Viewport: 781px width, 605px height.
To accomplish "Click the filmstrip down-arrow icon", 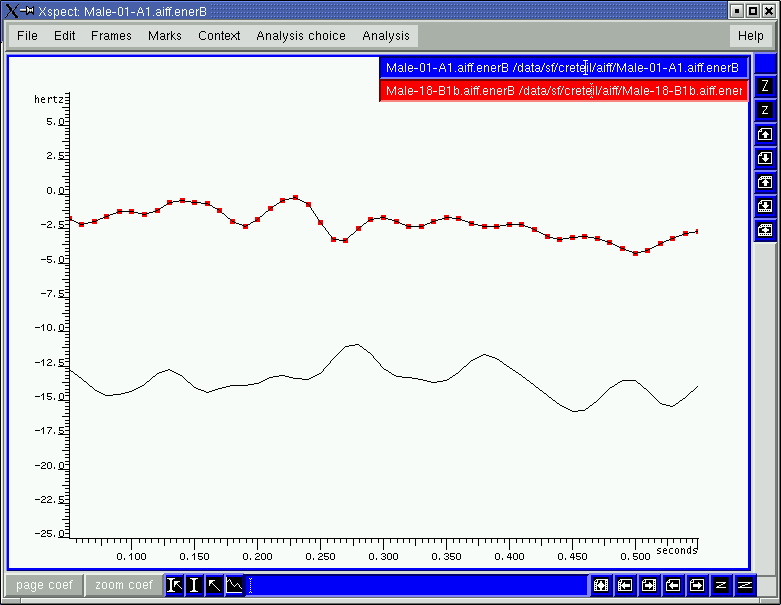I will (x=765, y=206).
